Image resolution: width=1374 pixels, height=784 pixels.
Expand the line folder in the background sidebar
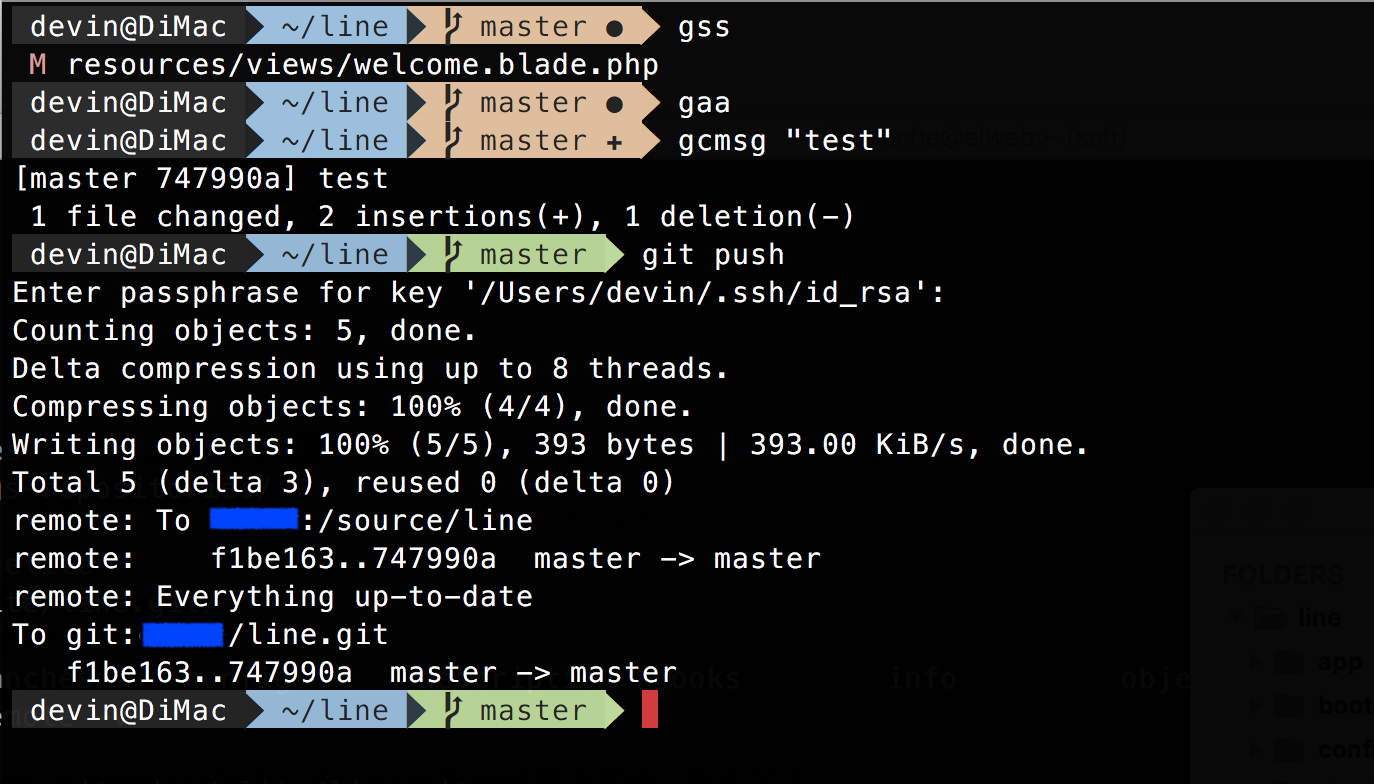tap(1236, 617)
